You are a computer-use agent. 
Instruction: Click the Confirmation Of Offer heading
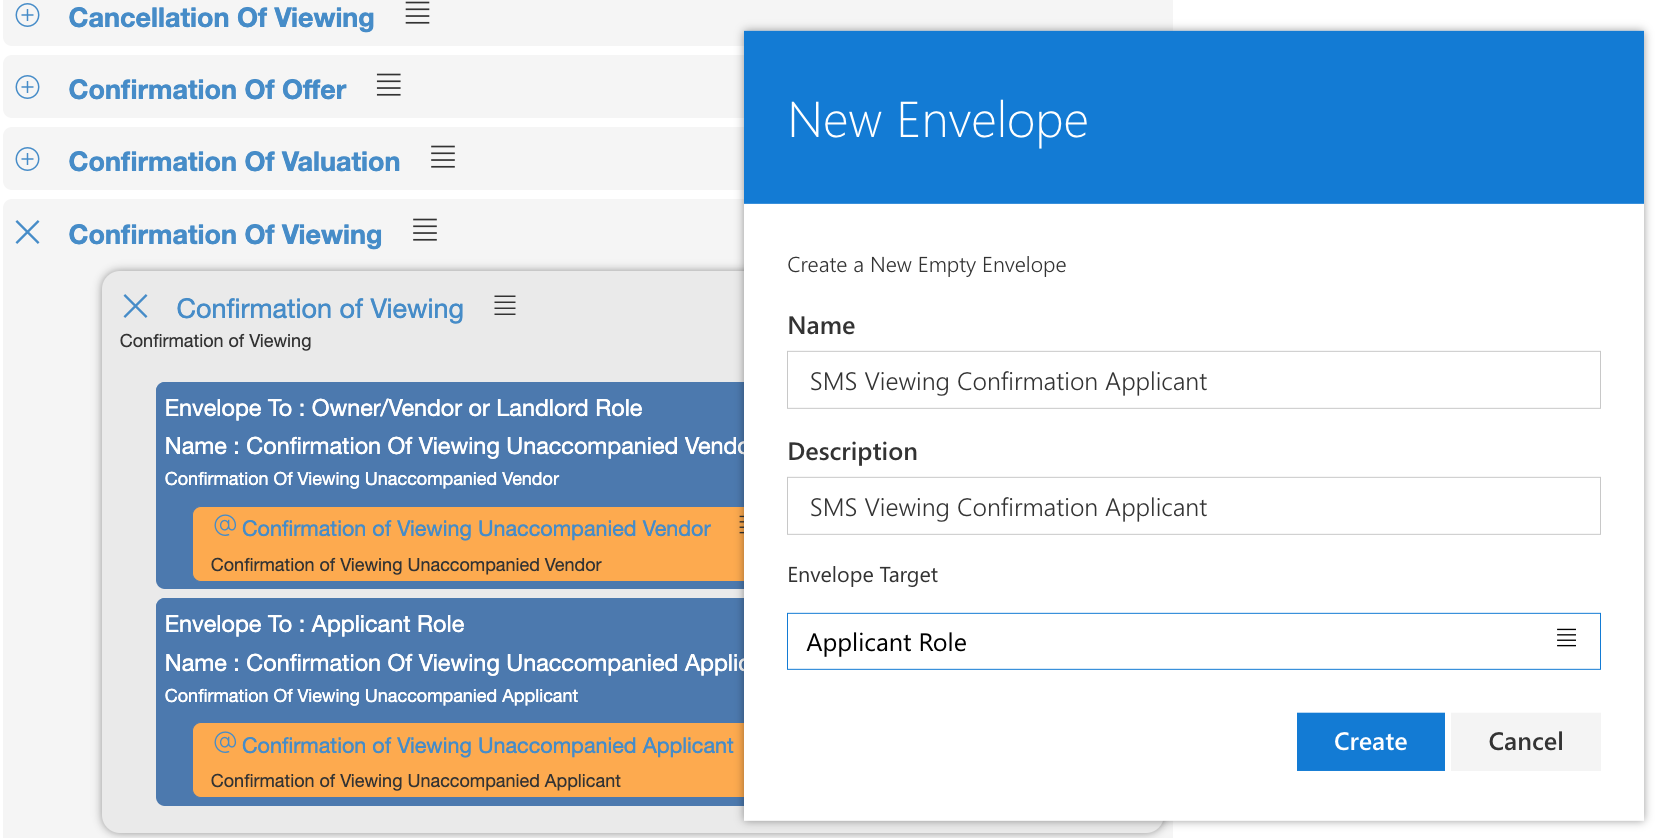207,90
